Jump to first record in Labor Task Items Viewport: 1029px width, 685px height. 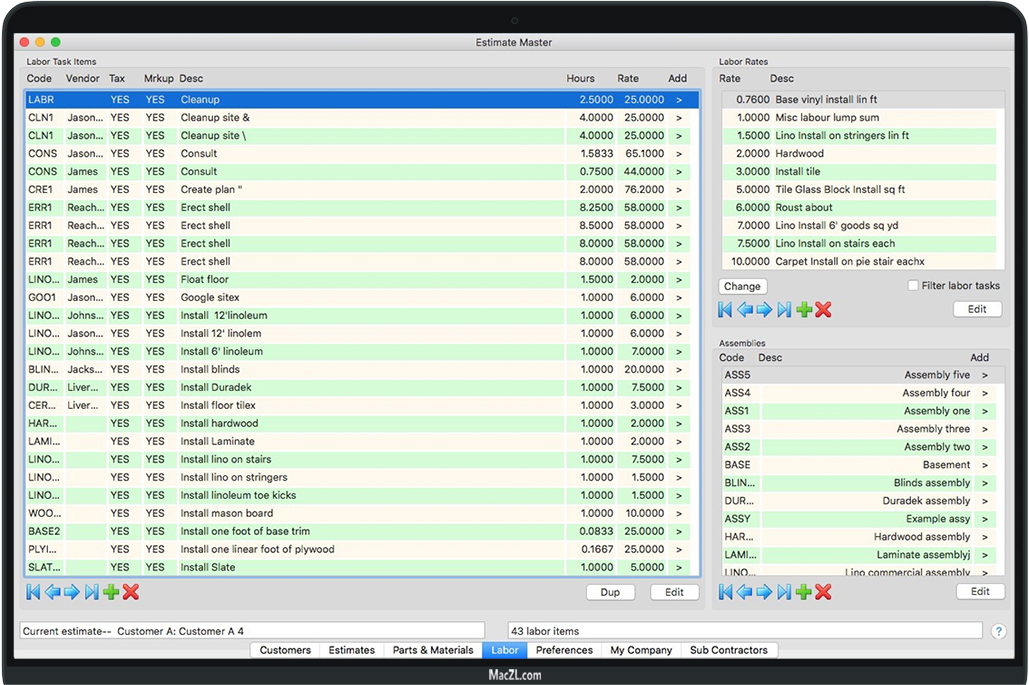click(x=33, y=592)
